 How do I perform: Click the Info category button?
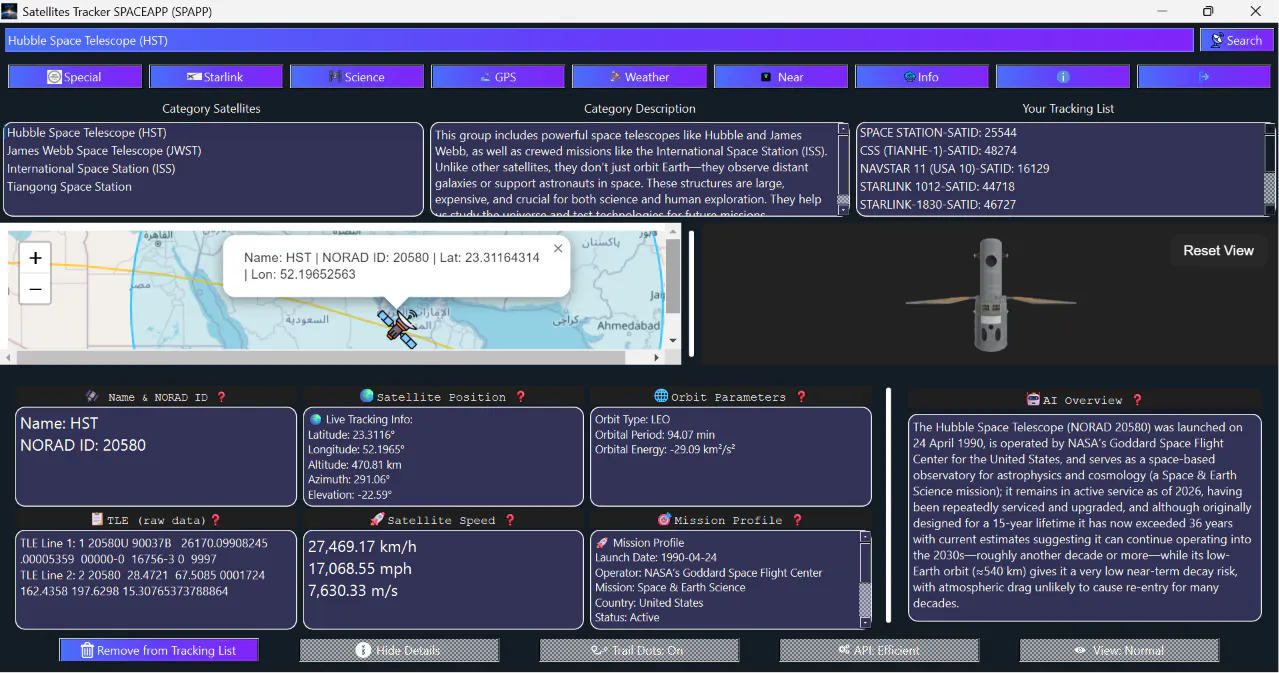(x=922, y=77)
